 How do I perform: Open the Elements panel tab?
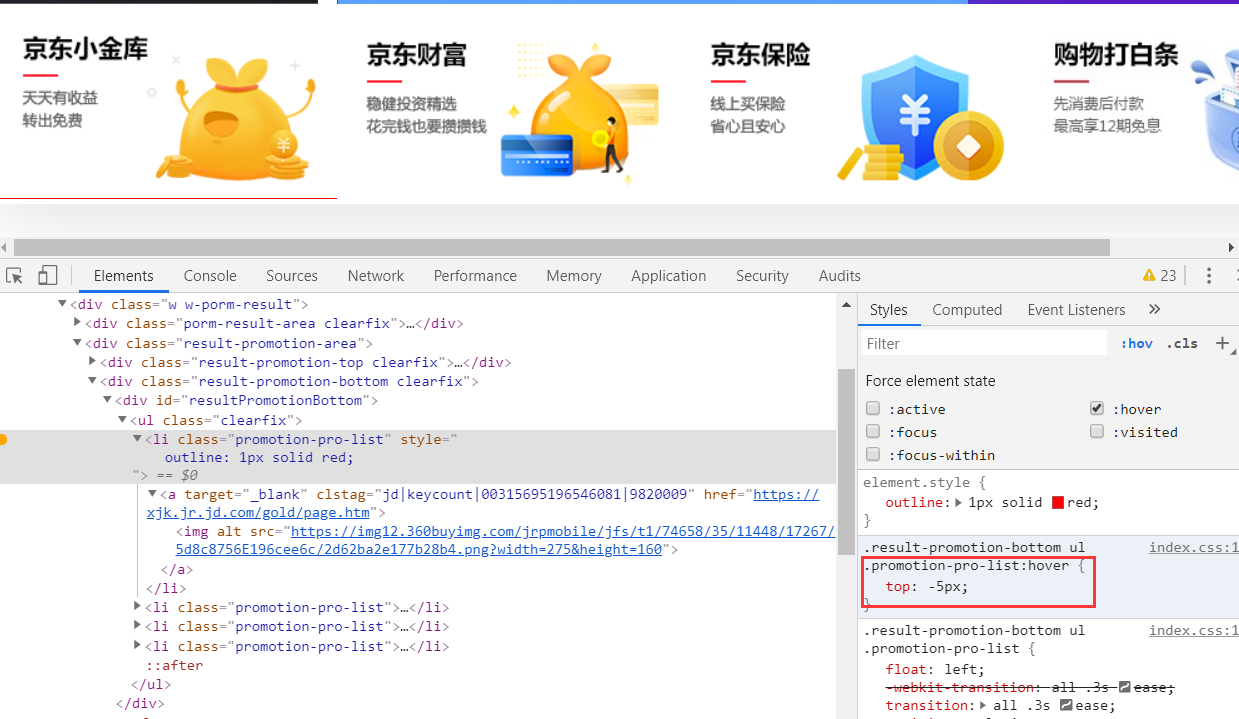[123, 276]
